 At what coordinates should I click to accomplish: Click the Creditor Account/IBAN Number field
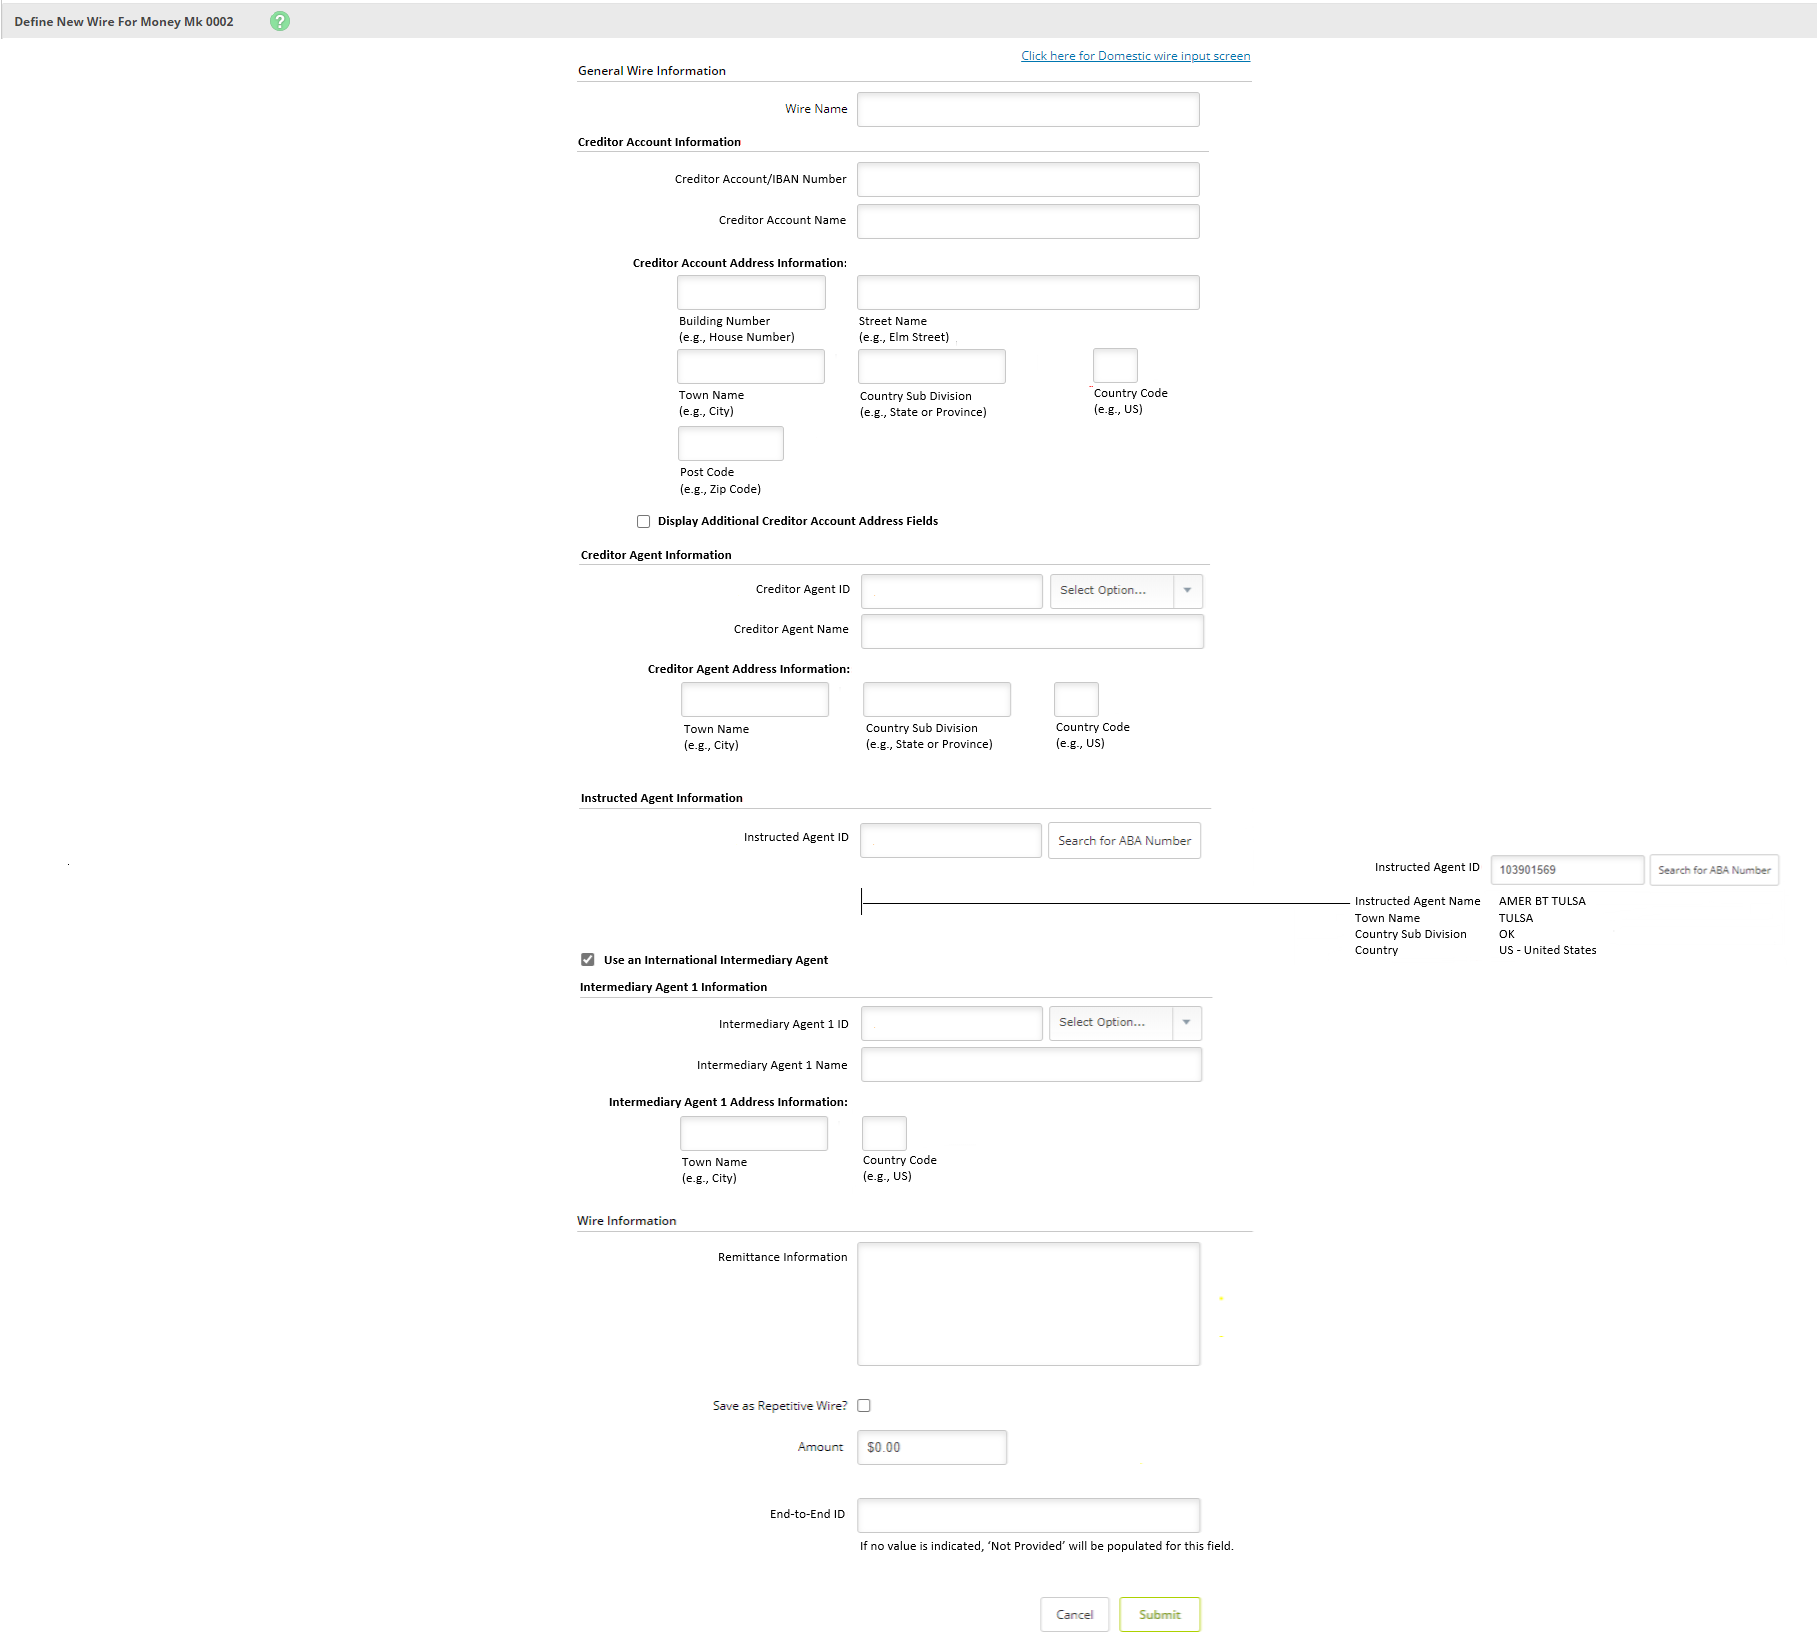click(1027, 179)
